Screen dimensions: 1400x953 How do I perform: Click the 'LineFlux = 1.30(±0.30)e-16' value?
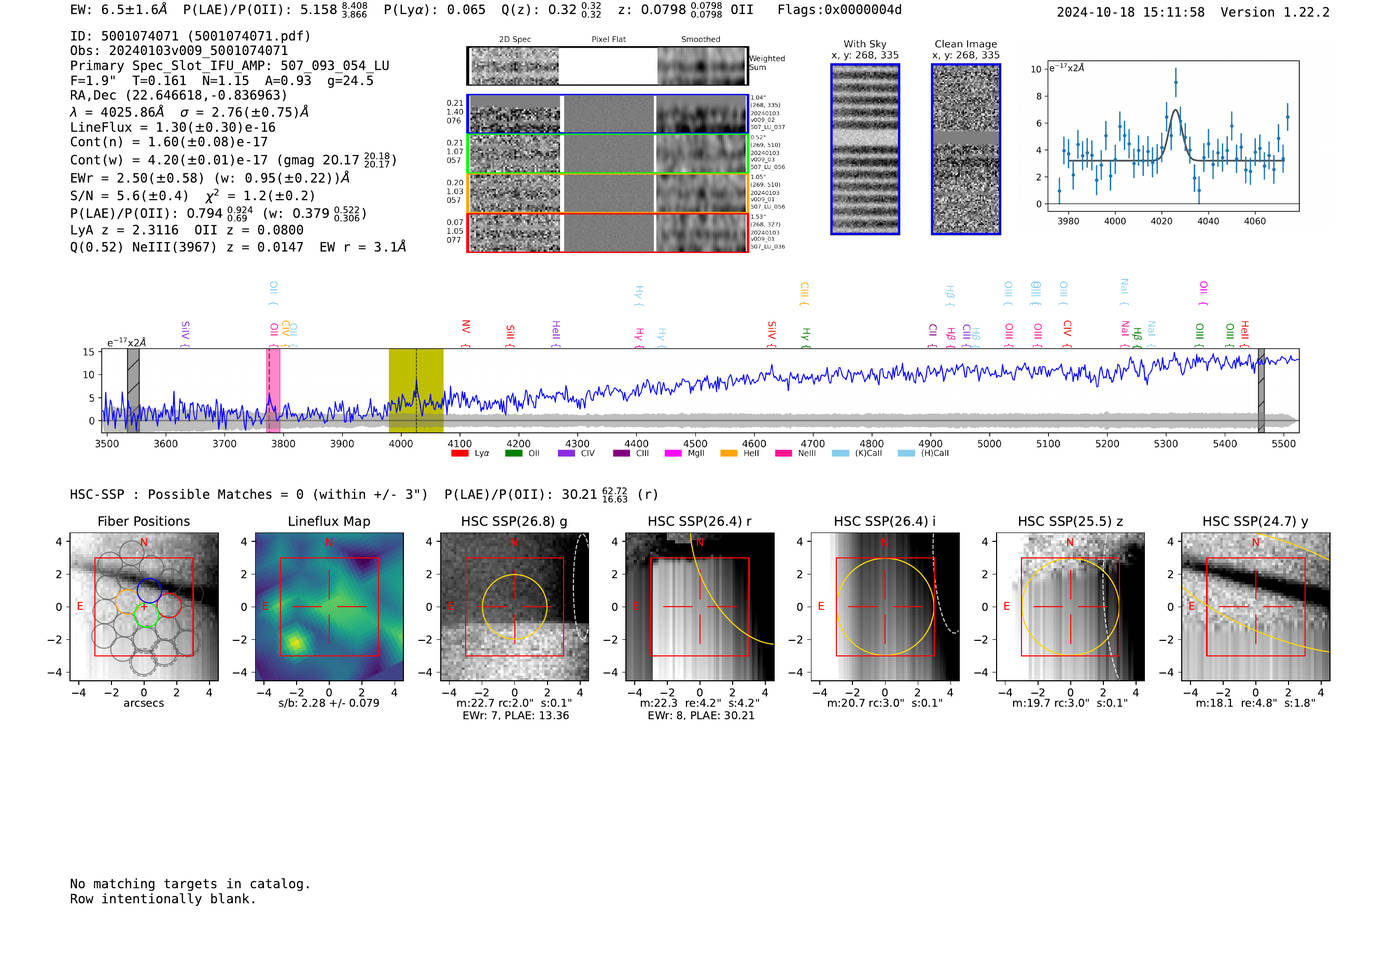(173, 127)
